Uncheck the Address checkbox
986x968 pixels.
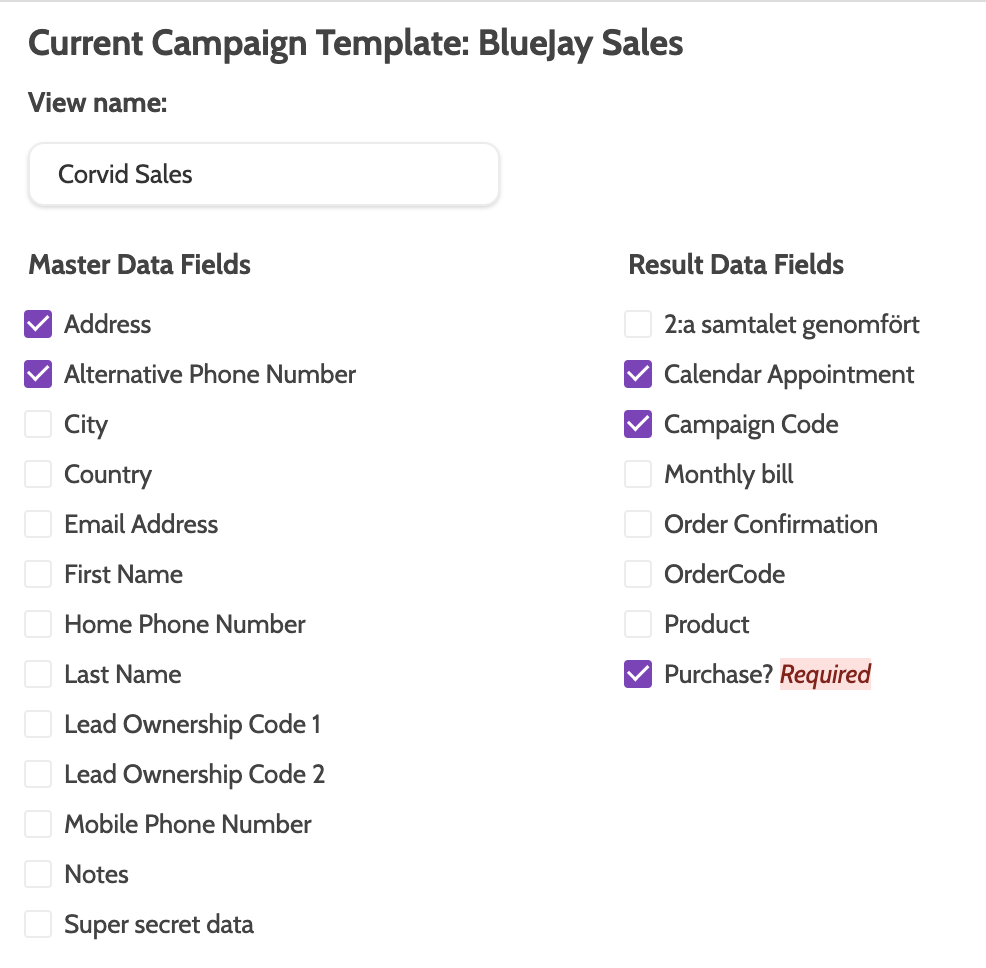(38, 324)
